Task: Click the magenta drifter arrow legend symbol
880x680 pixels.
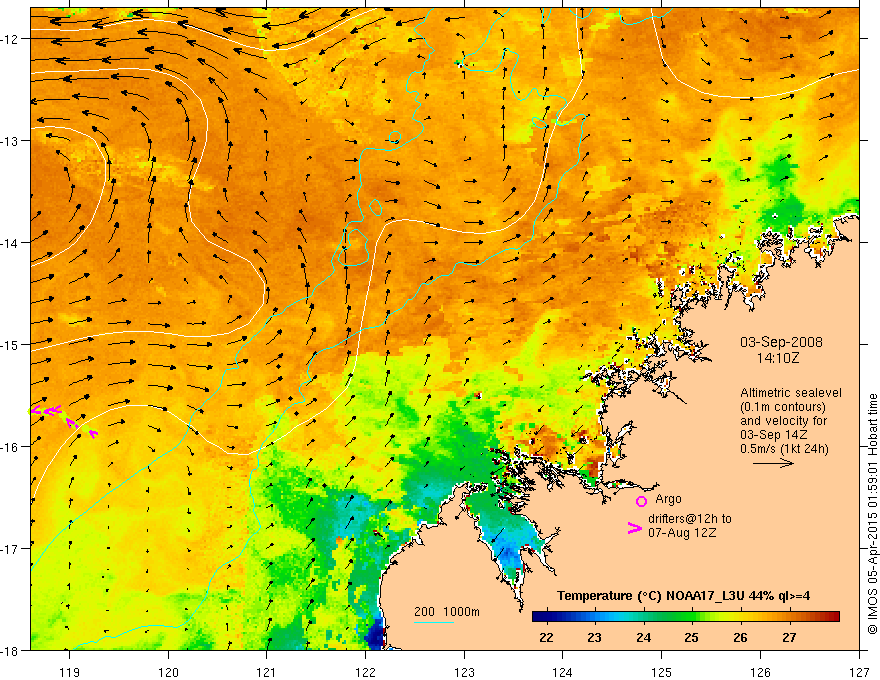Action: click(x=634, y=528)
